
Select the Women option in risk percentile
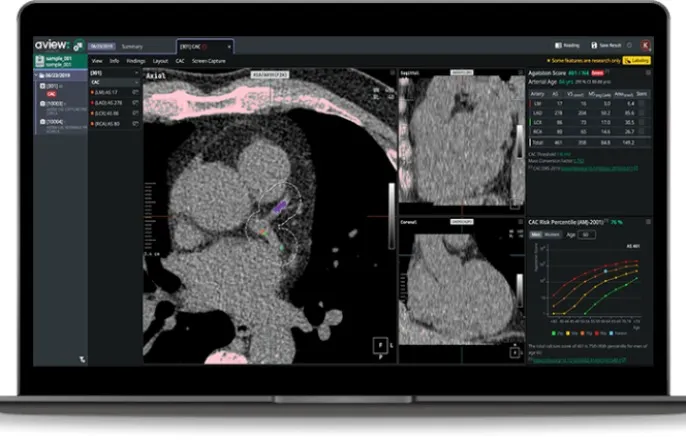coord(552,235)
